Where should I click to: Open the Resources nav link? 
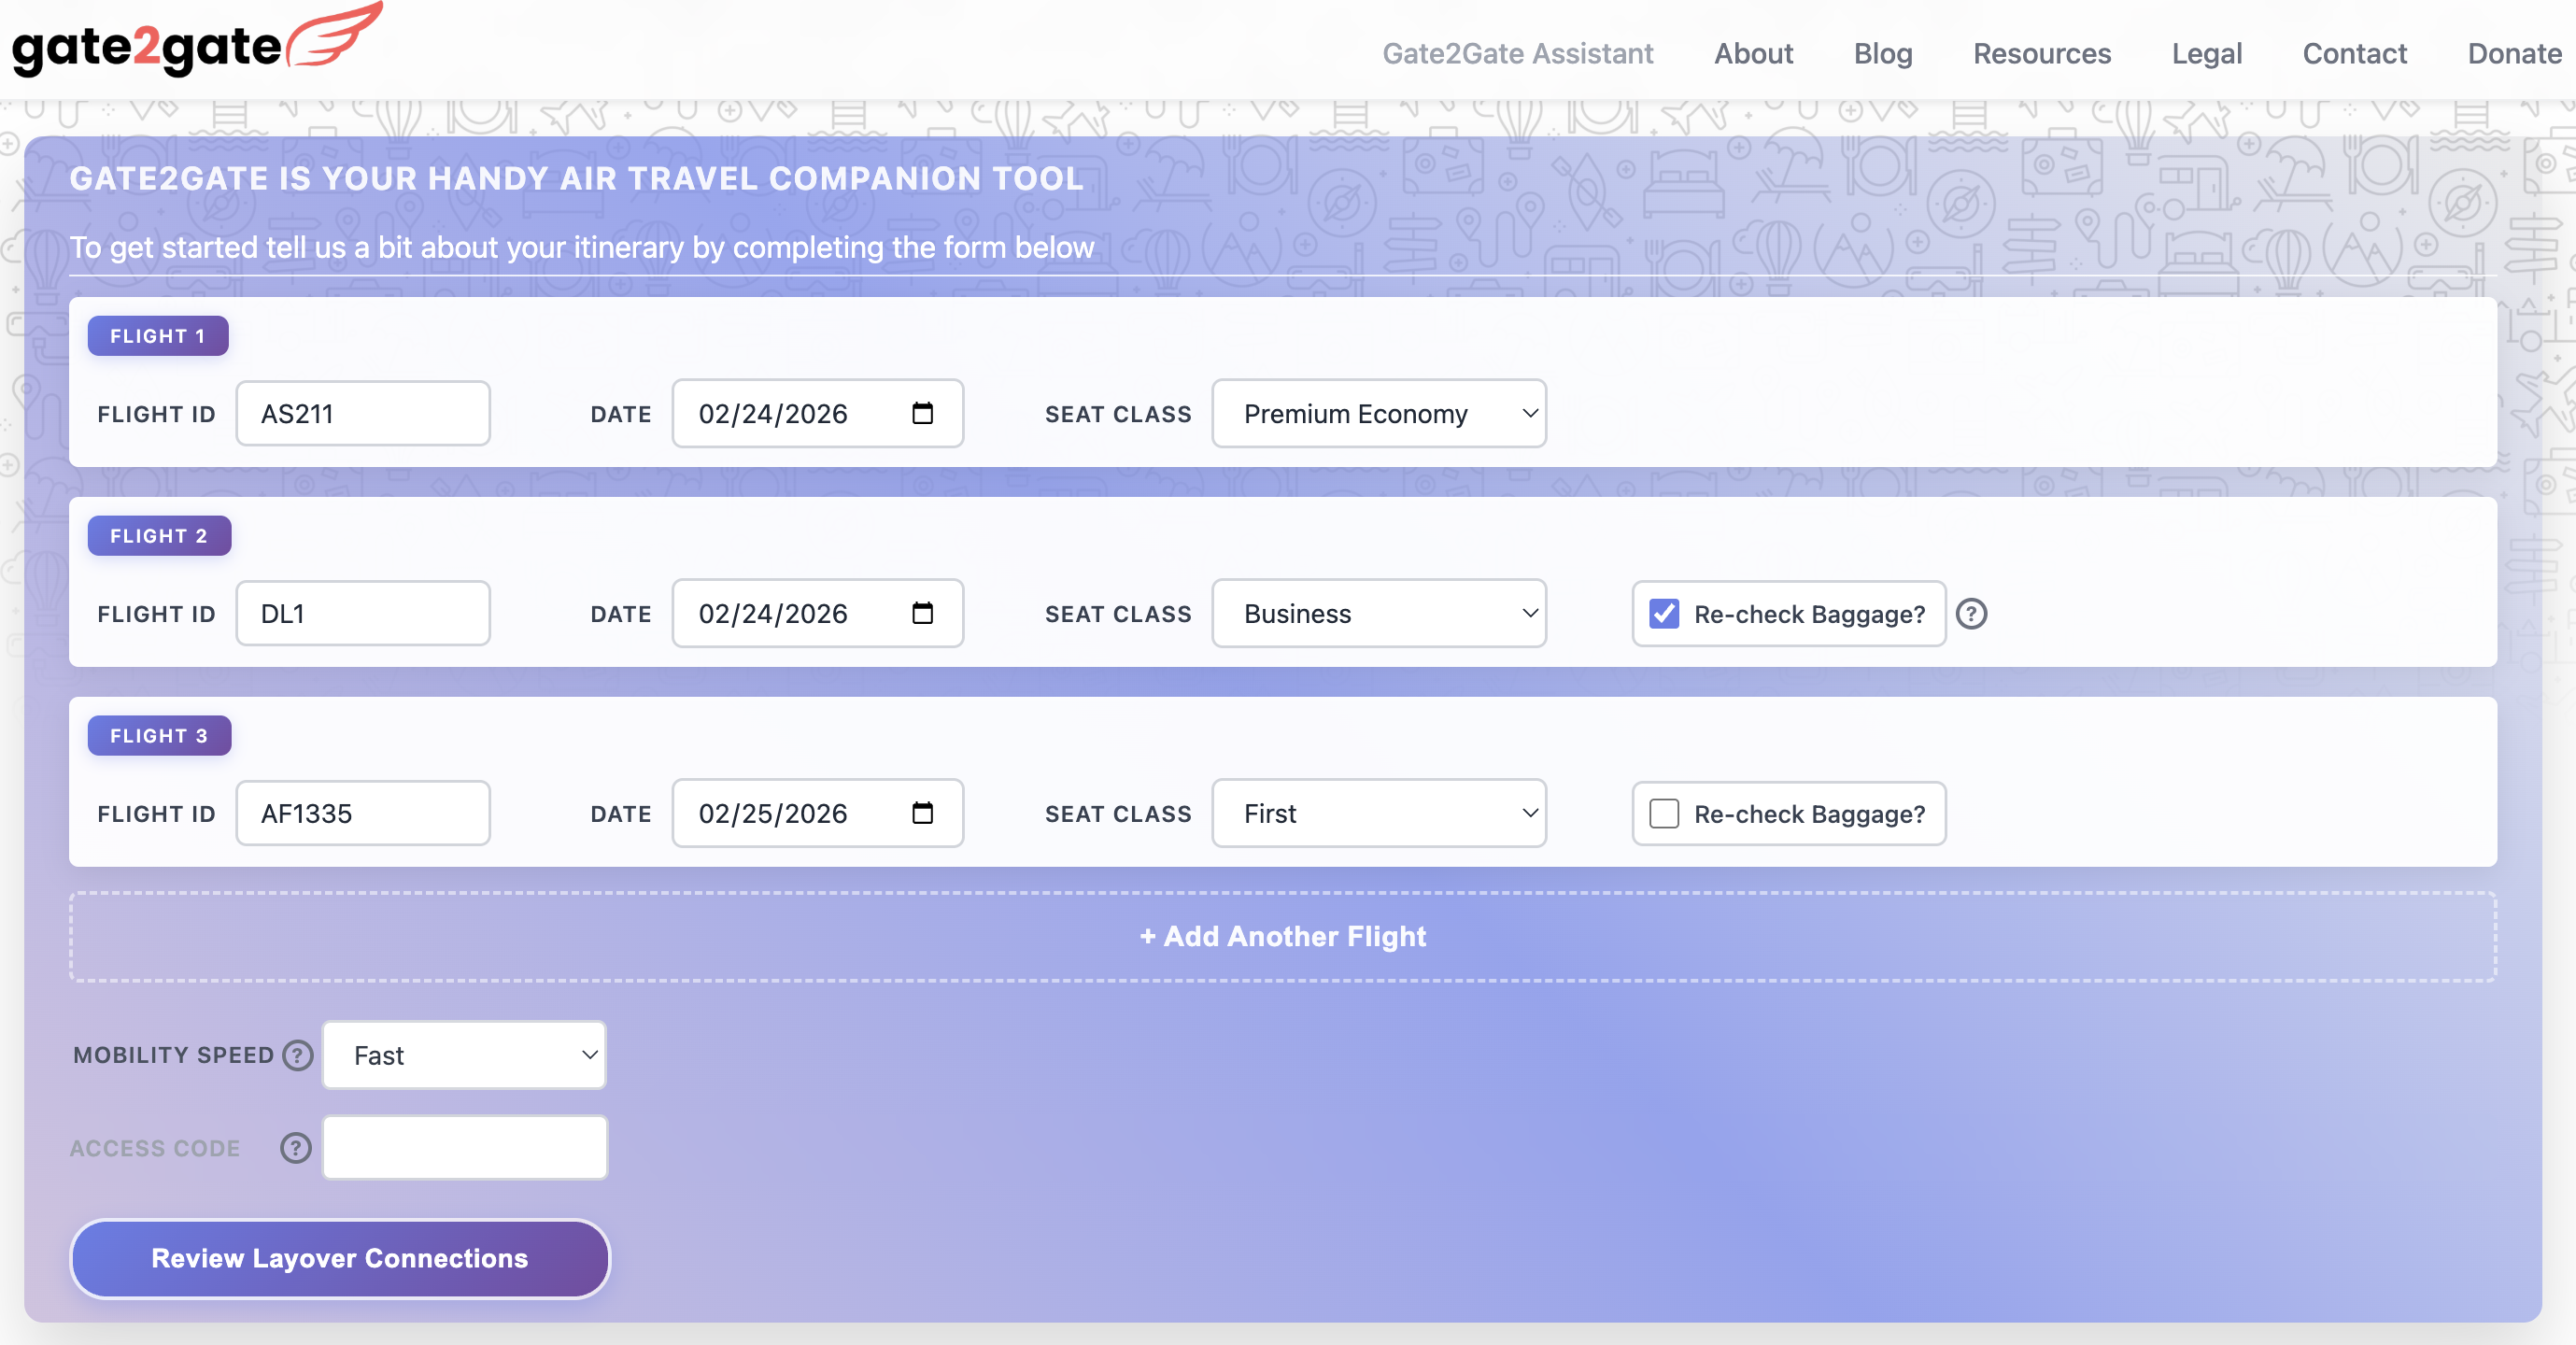pyautogui.click(x=2041, y=53)
